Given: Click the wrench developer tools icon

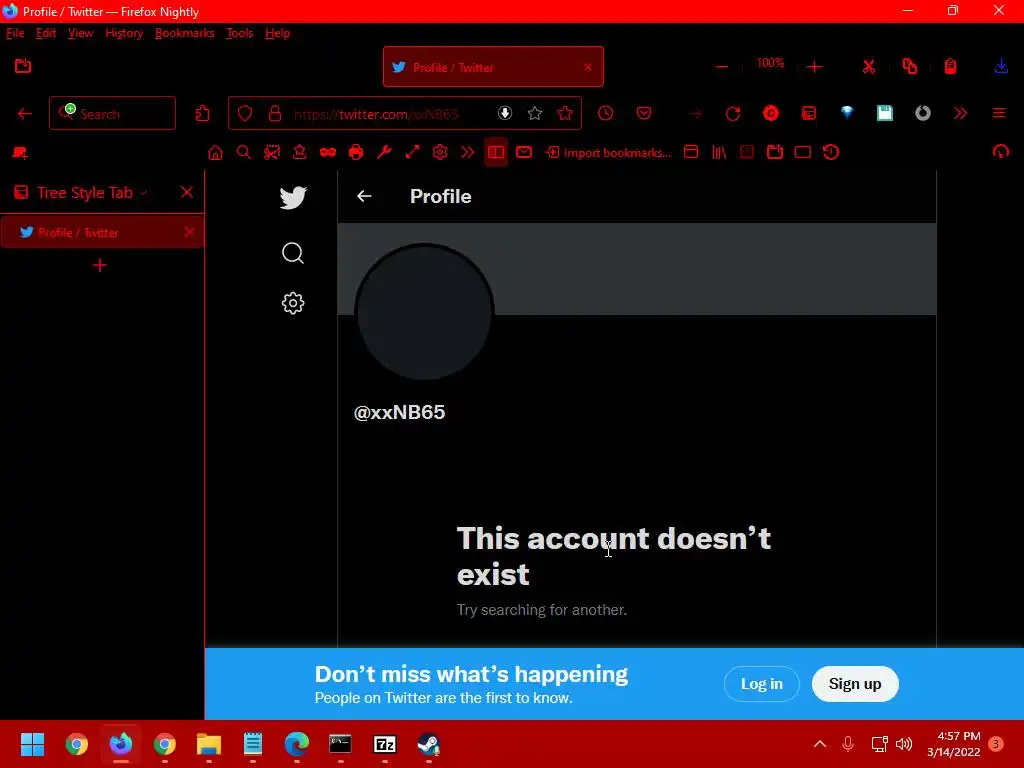Looking at the screenshot, I should [x=384, y=152].
